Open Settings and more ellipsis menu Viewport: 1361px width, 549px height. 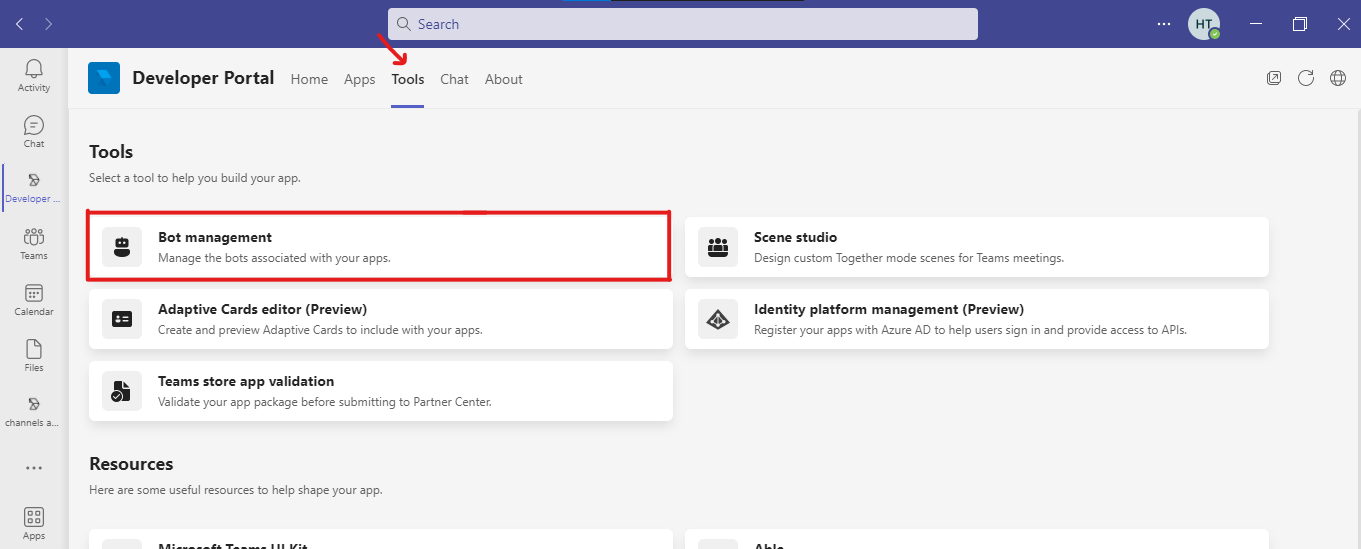coord(1163,24)
